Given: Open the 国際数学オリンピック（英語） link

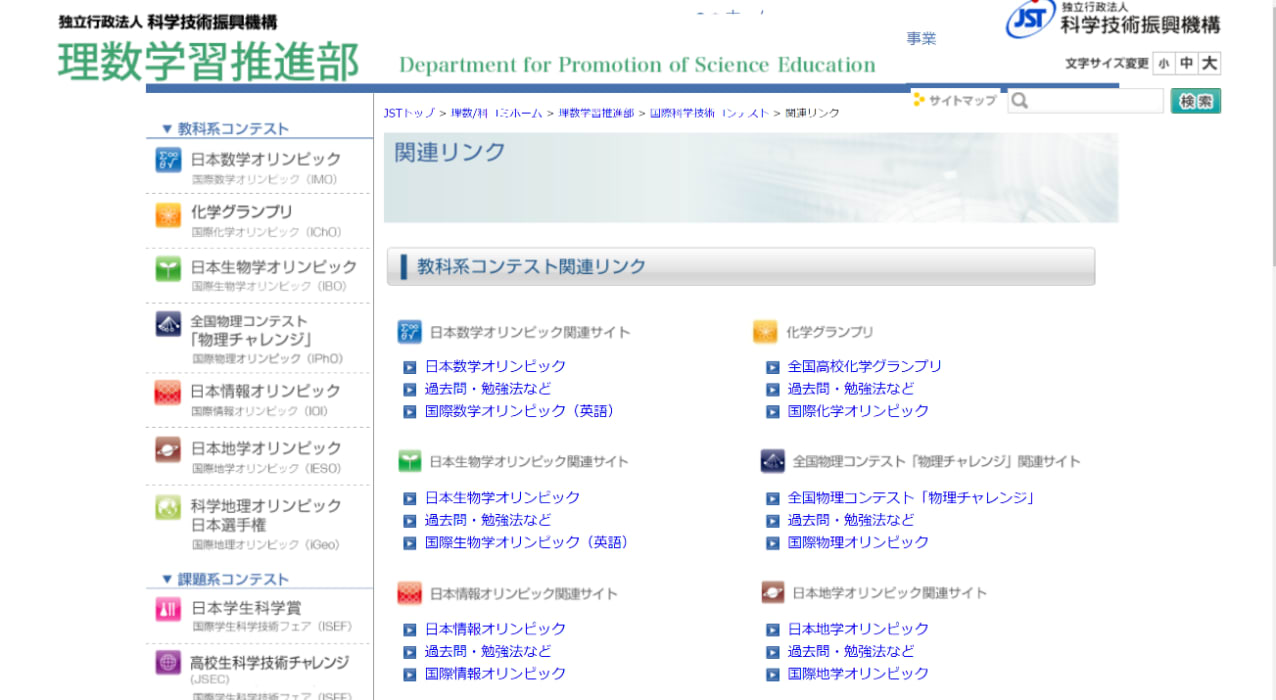Looking at the screenshot, I should tap(522, 411).
